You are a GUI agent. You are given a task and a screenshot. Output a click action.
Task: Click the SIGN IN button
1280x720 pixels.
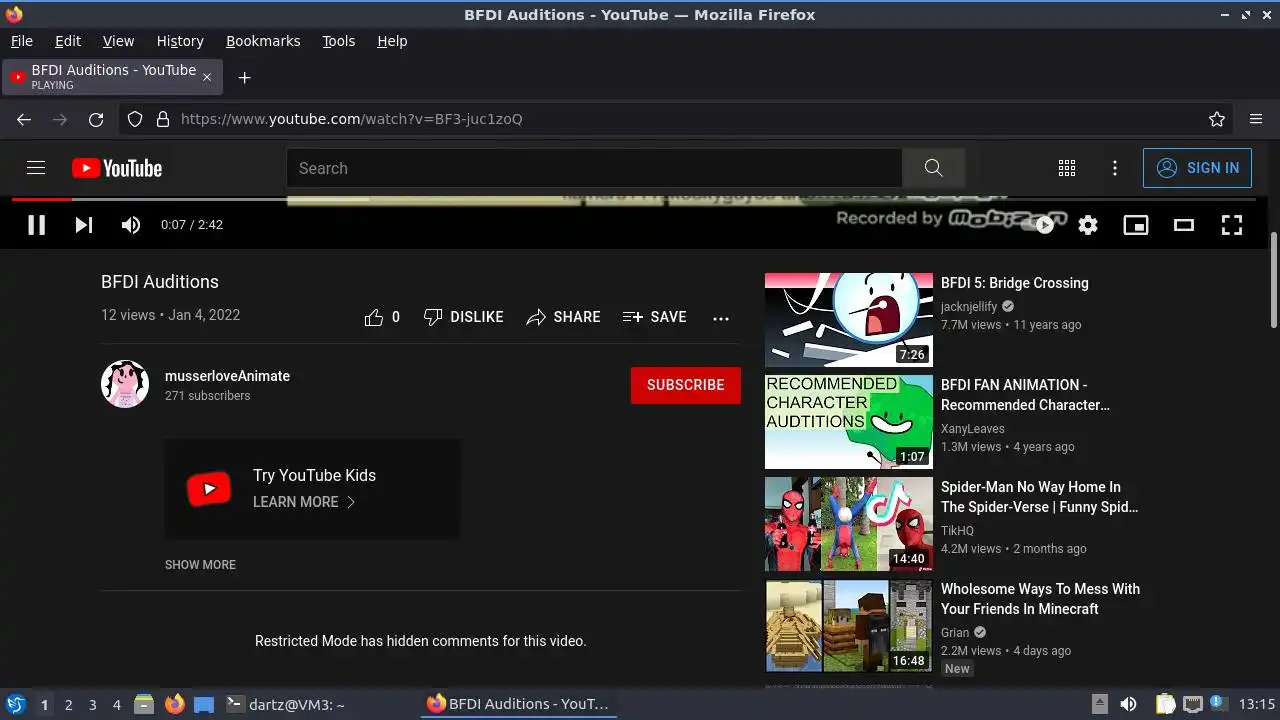coord(1197,168)
